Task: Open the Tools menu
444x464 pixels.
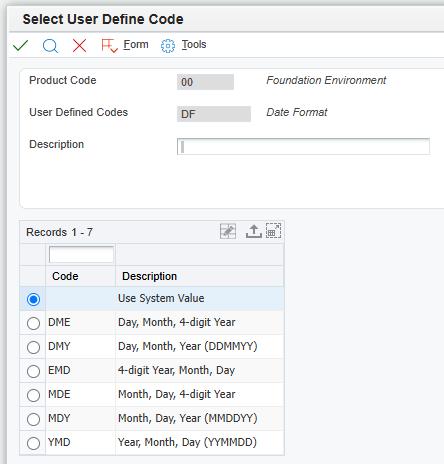Action: click(194, 44)
